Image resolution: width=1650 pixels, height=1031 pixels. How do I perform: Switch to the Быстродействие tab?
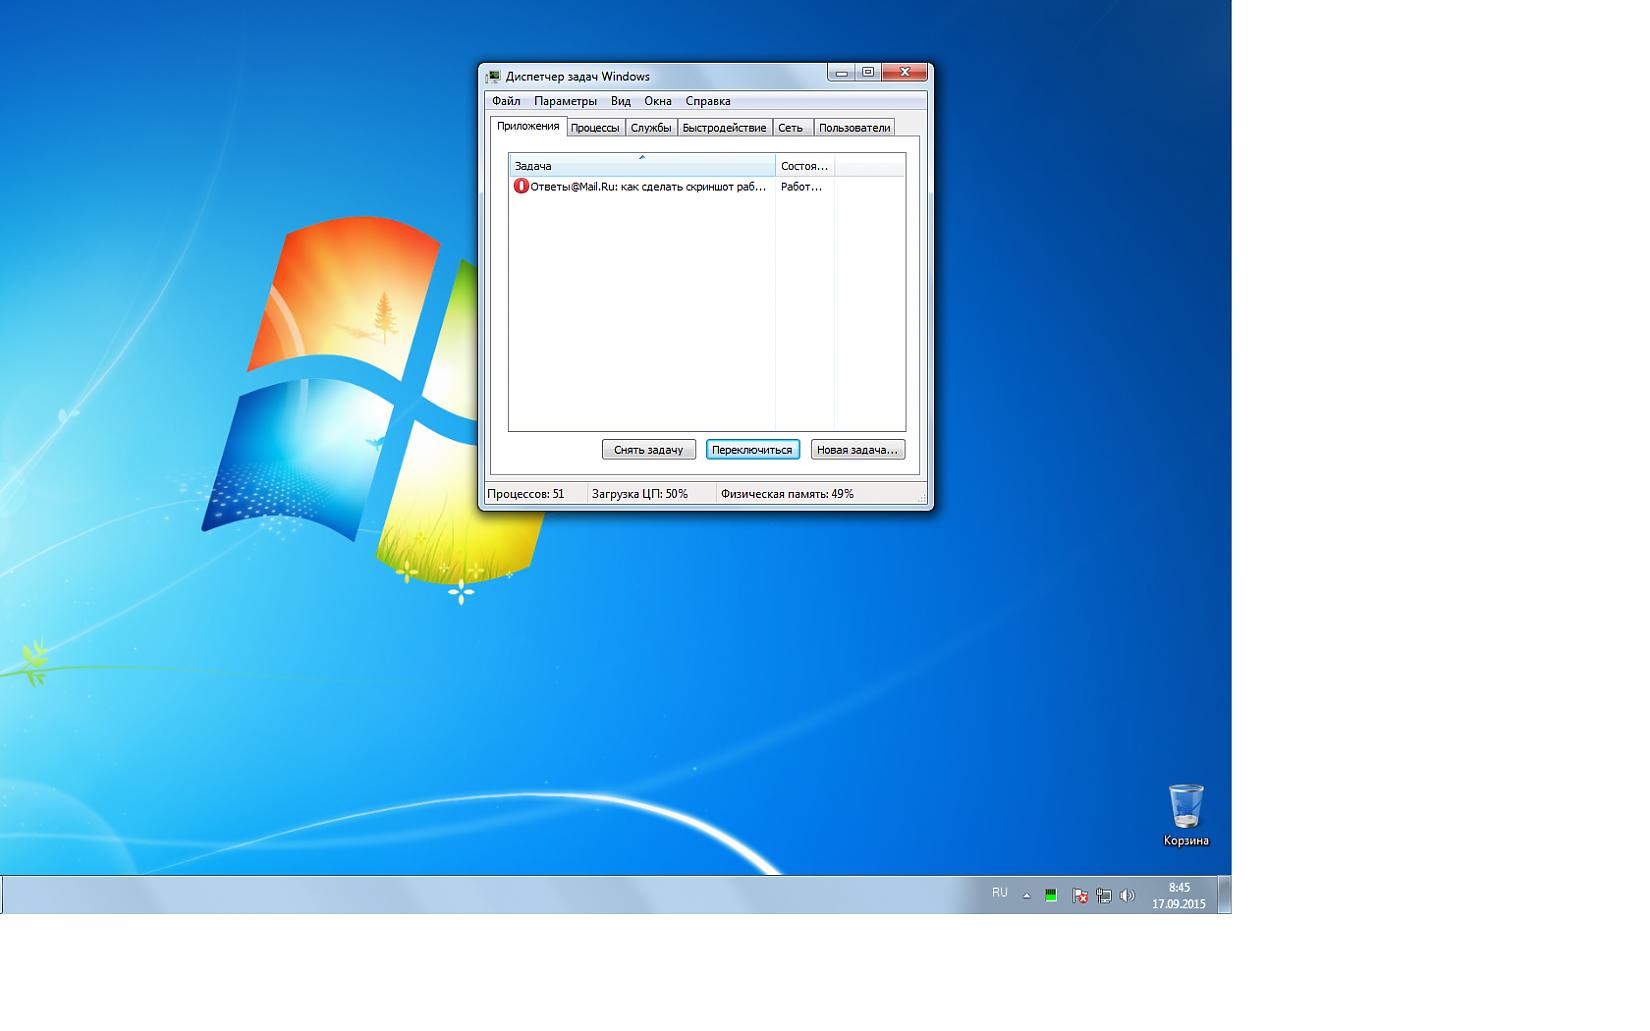tap(725, 128)
